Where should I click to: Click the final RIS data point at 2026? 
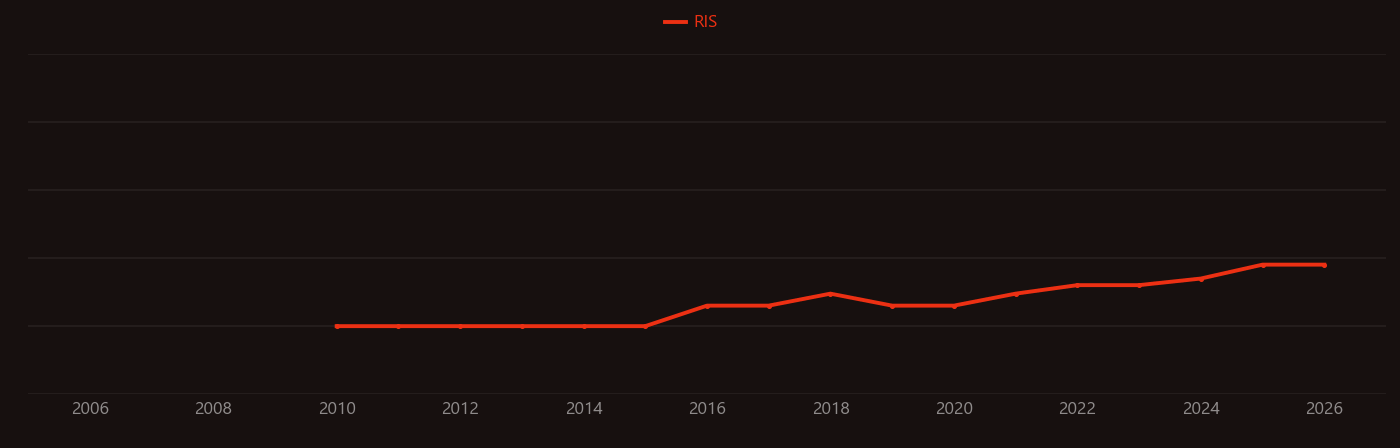point(1325,265)
